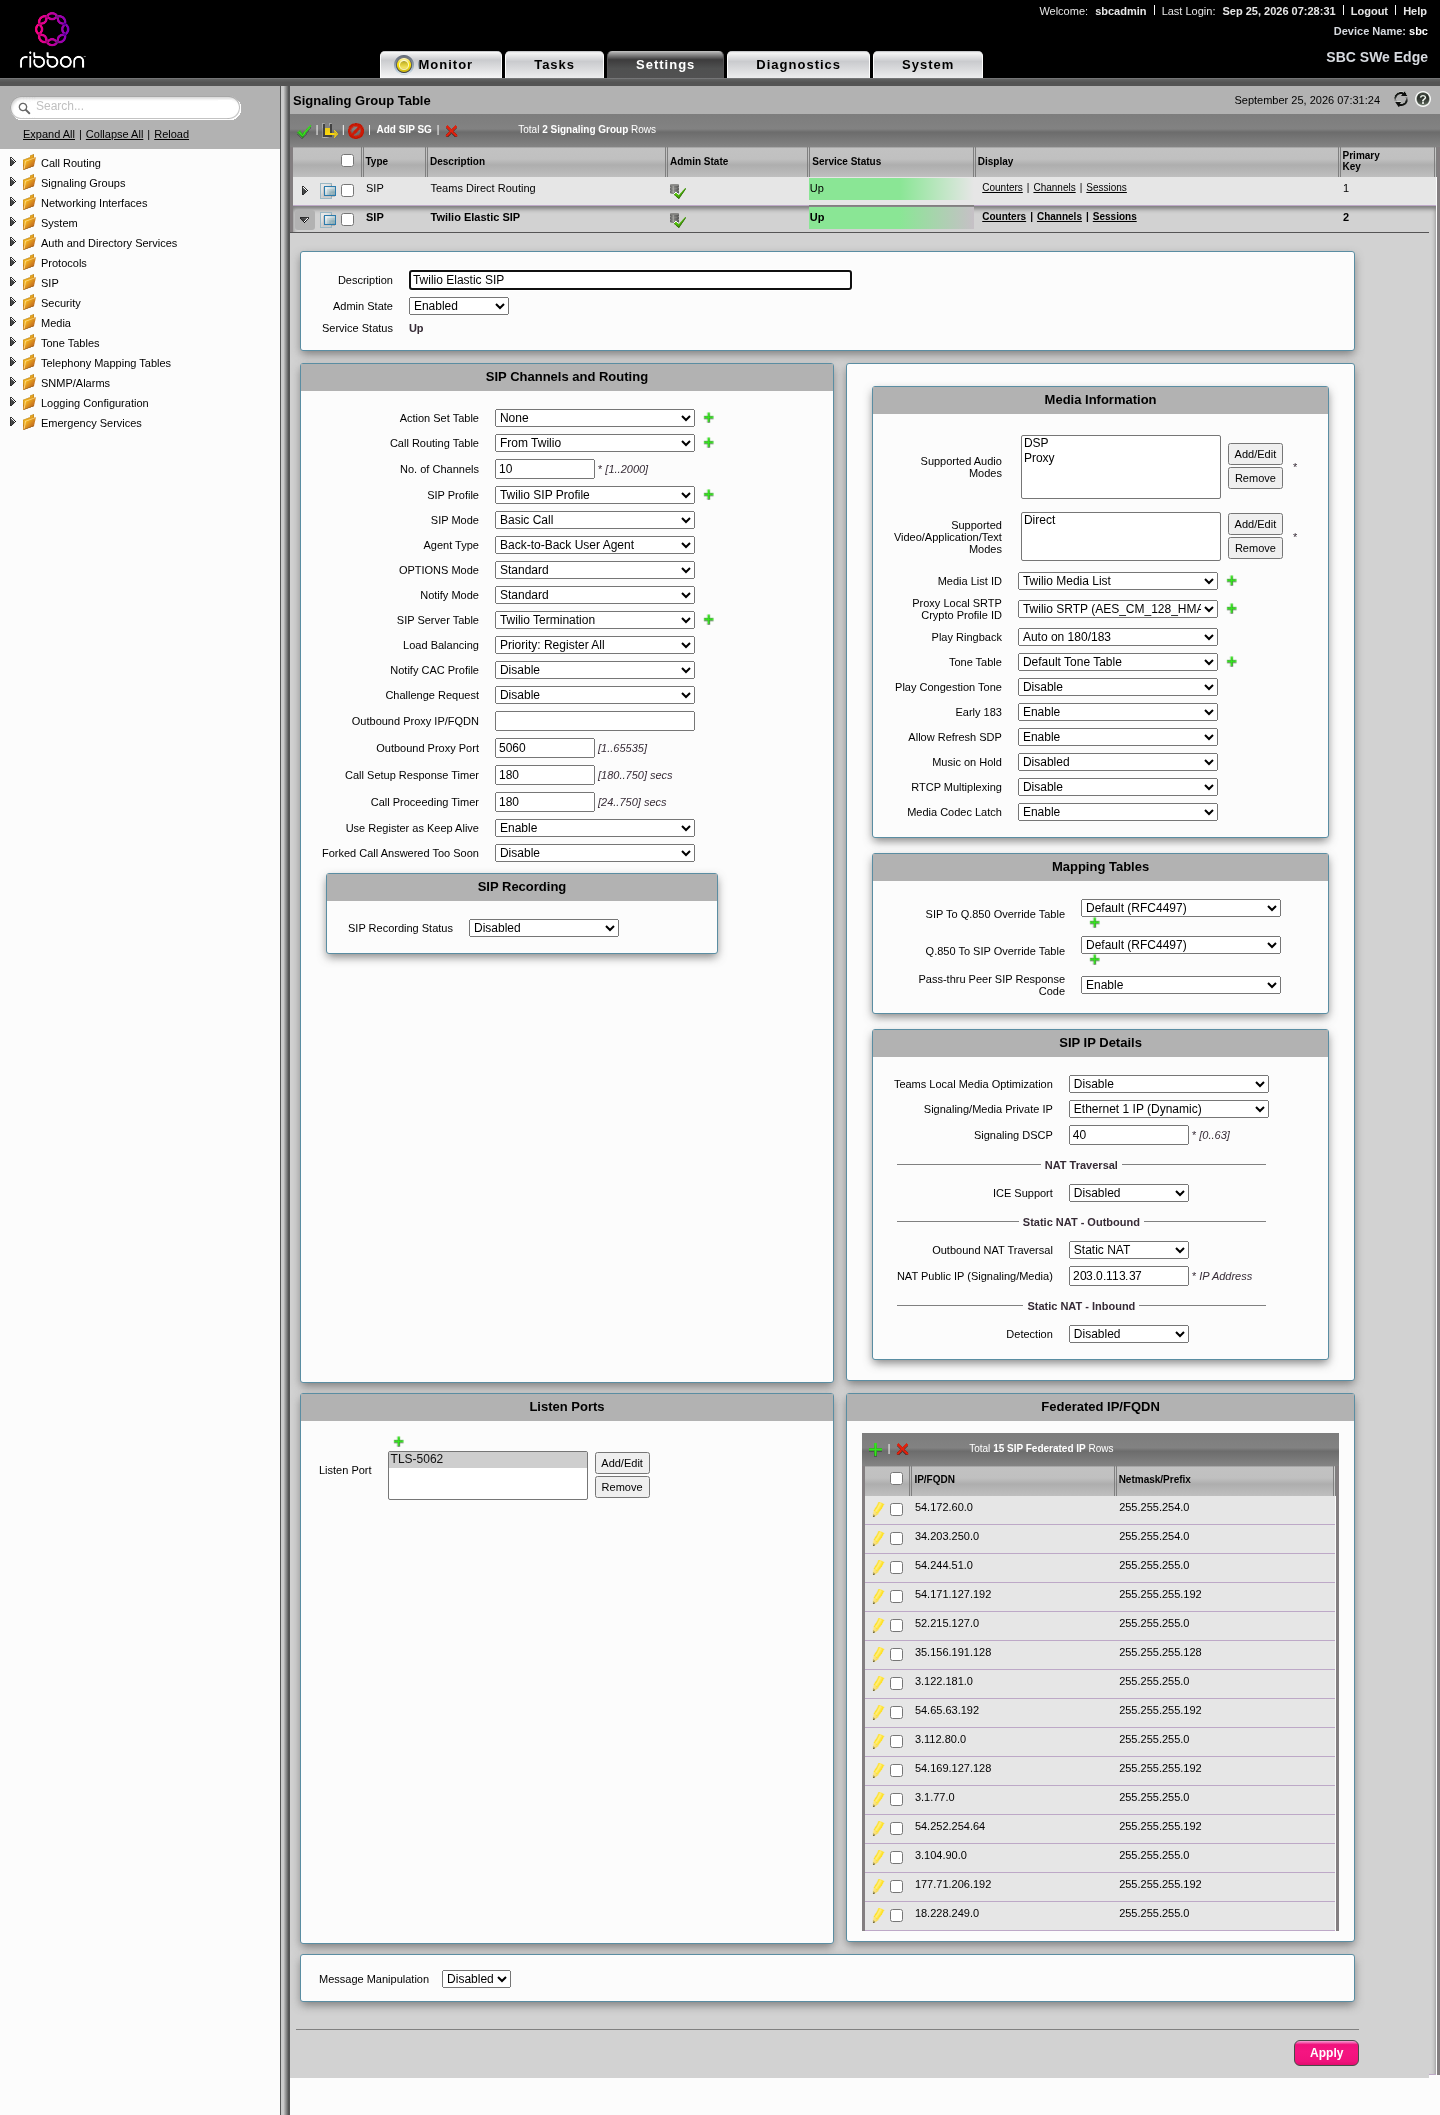The width and height of the screenshot is (1440, 2115).
Task: Expand the Teams Direct Routing row
Action: pos(305,190)
